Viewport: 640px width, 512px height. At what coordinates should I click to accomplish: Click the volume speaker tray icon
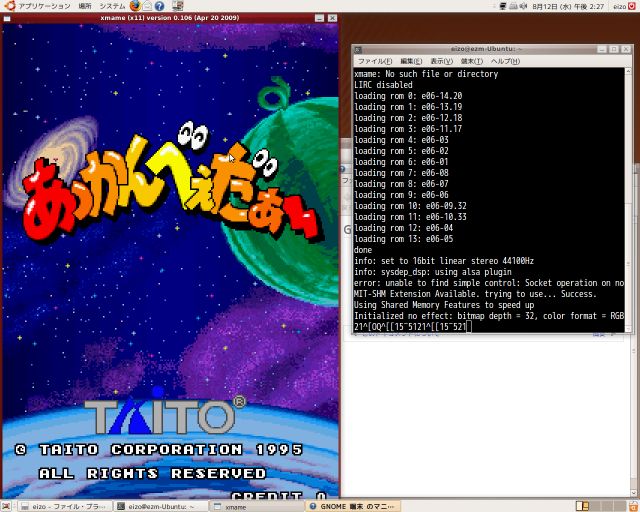523,6
